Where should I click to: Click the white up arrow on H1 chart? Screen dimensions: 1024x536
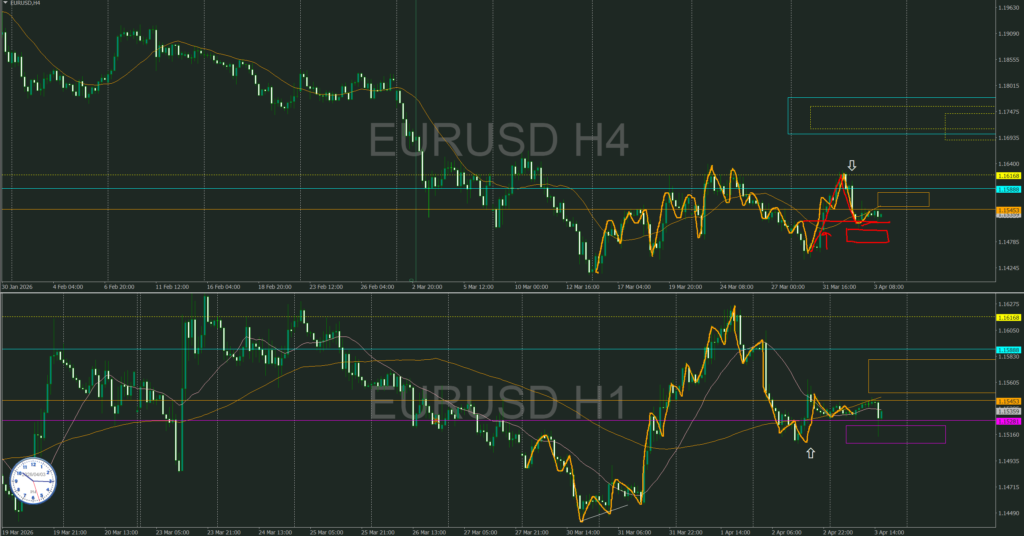point(810,453)
